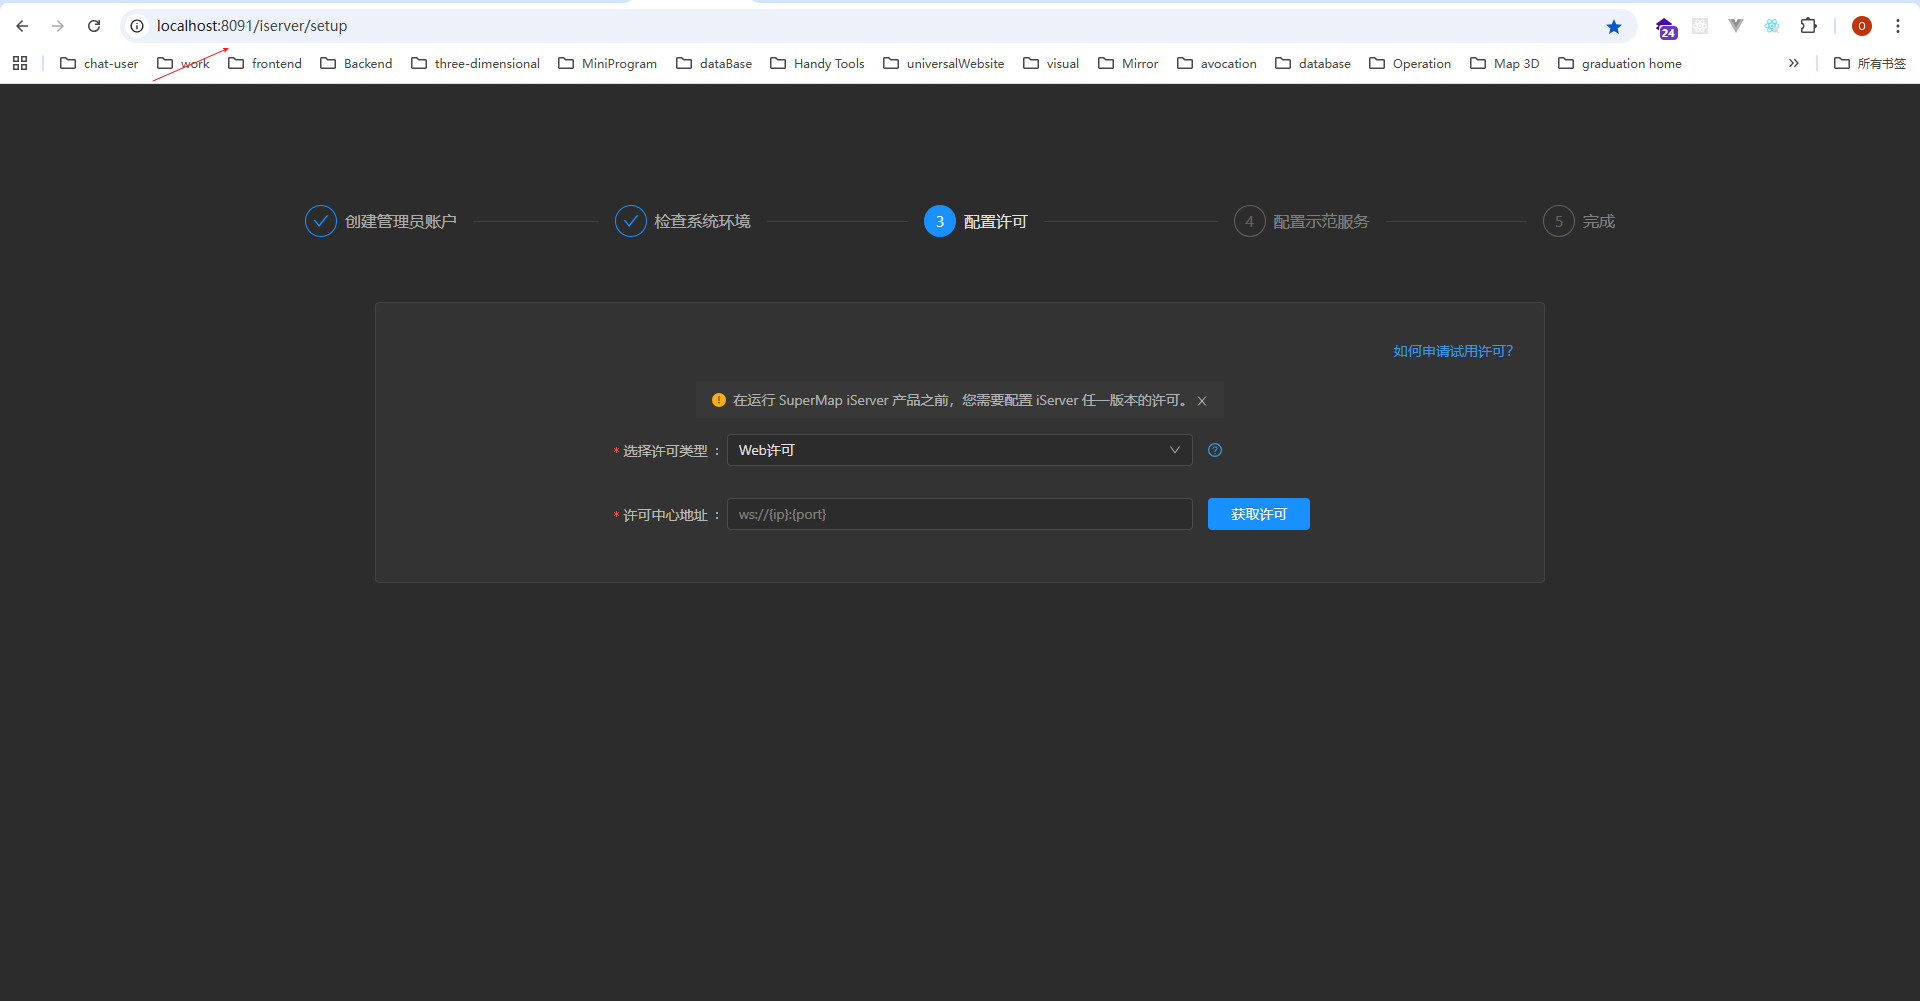1920x1001 pixels.
Task: Open the MiniProgram bookmark folder
Action: (607, 63)
